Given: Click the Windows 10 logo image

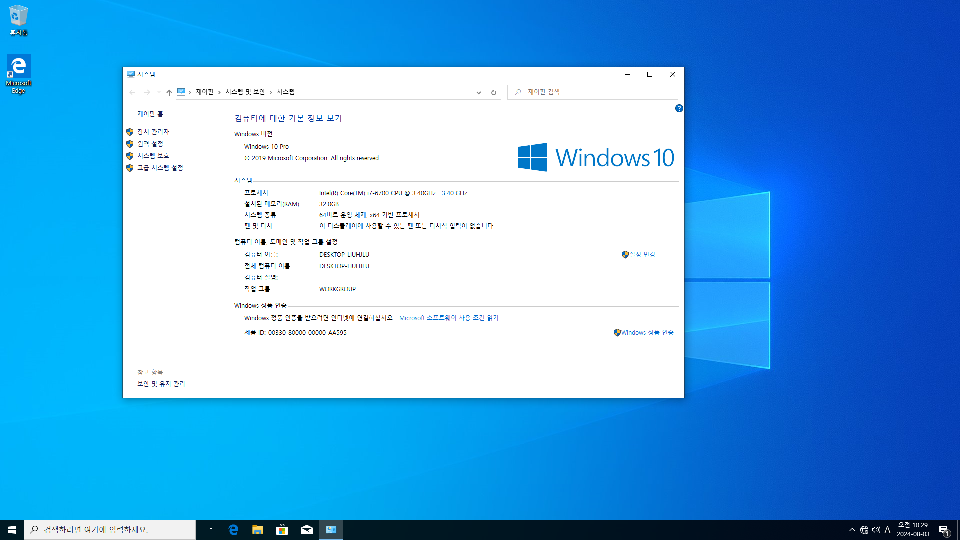Looking at the screenshot, I should coord(596,157).
